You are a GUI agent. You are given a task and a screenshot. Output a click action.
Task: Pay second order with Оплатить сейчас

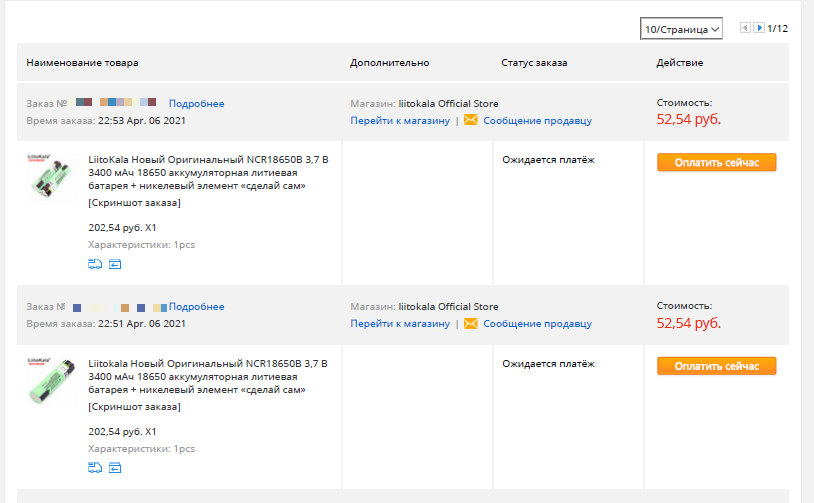716,366
